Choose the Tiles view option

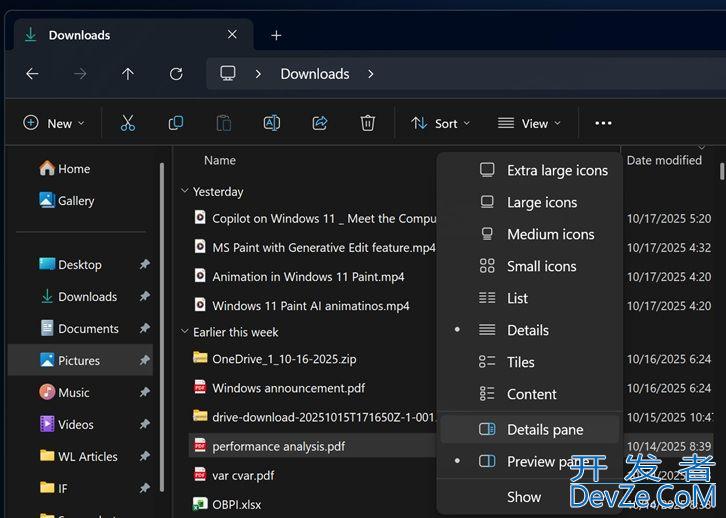pyautogui.click(x=520, y=362)
